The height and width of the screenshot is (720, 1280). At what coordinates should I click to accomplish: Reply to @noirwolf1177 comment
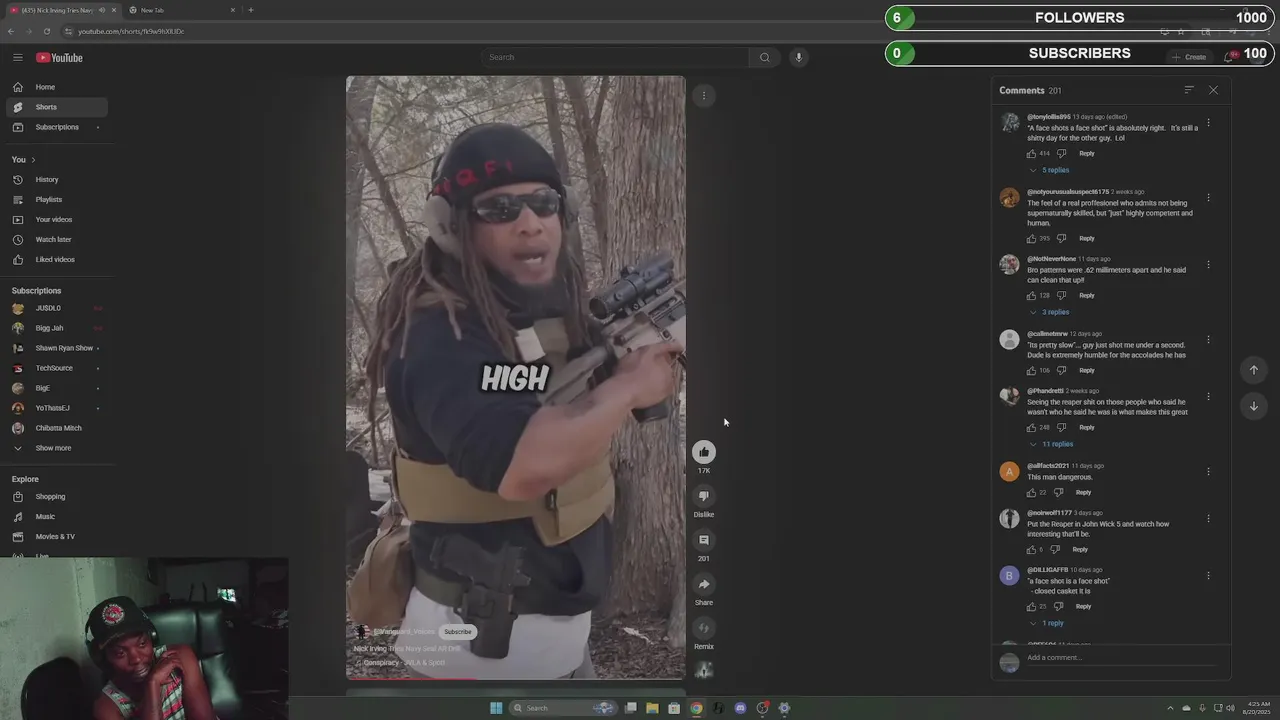pyautogui.click(x=1080, y=549)
